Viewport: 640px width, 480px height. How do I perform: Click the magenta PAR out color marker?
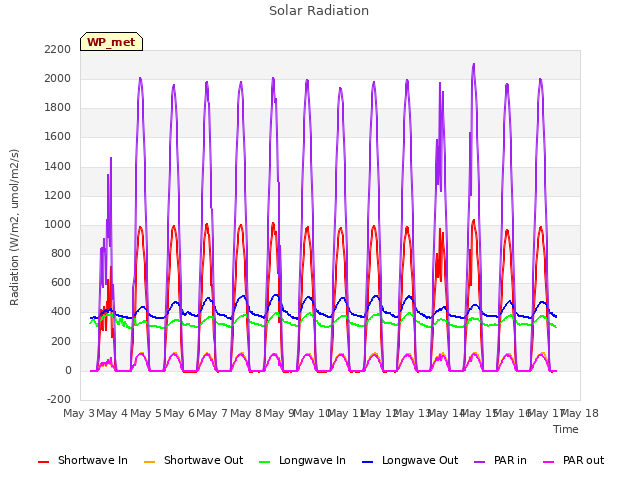pos(549,462)
